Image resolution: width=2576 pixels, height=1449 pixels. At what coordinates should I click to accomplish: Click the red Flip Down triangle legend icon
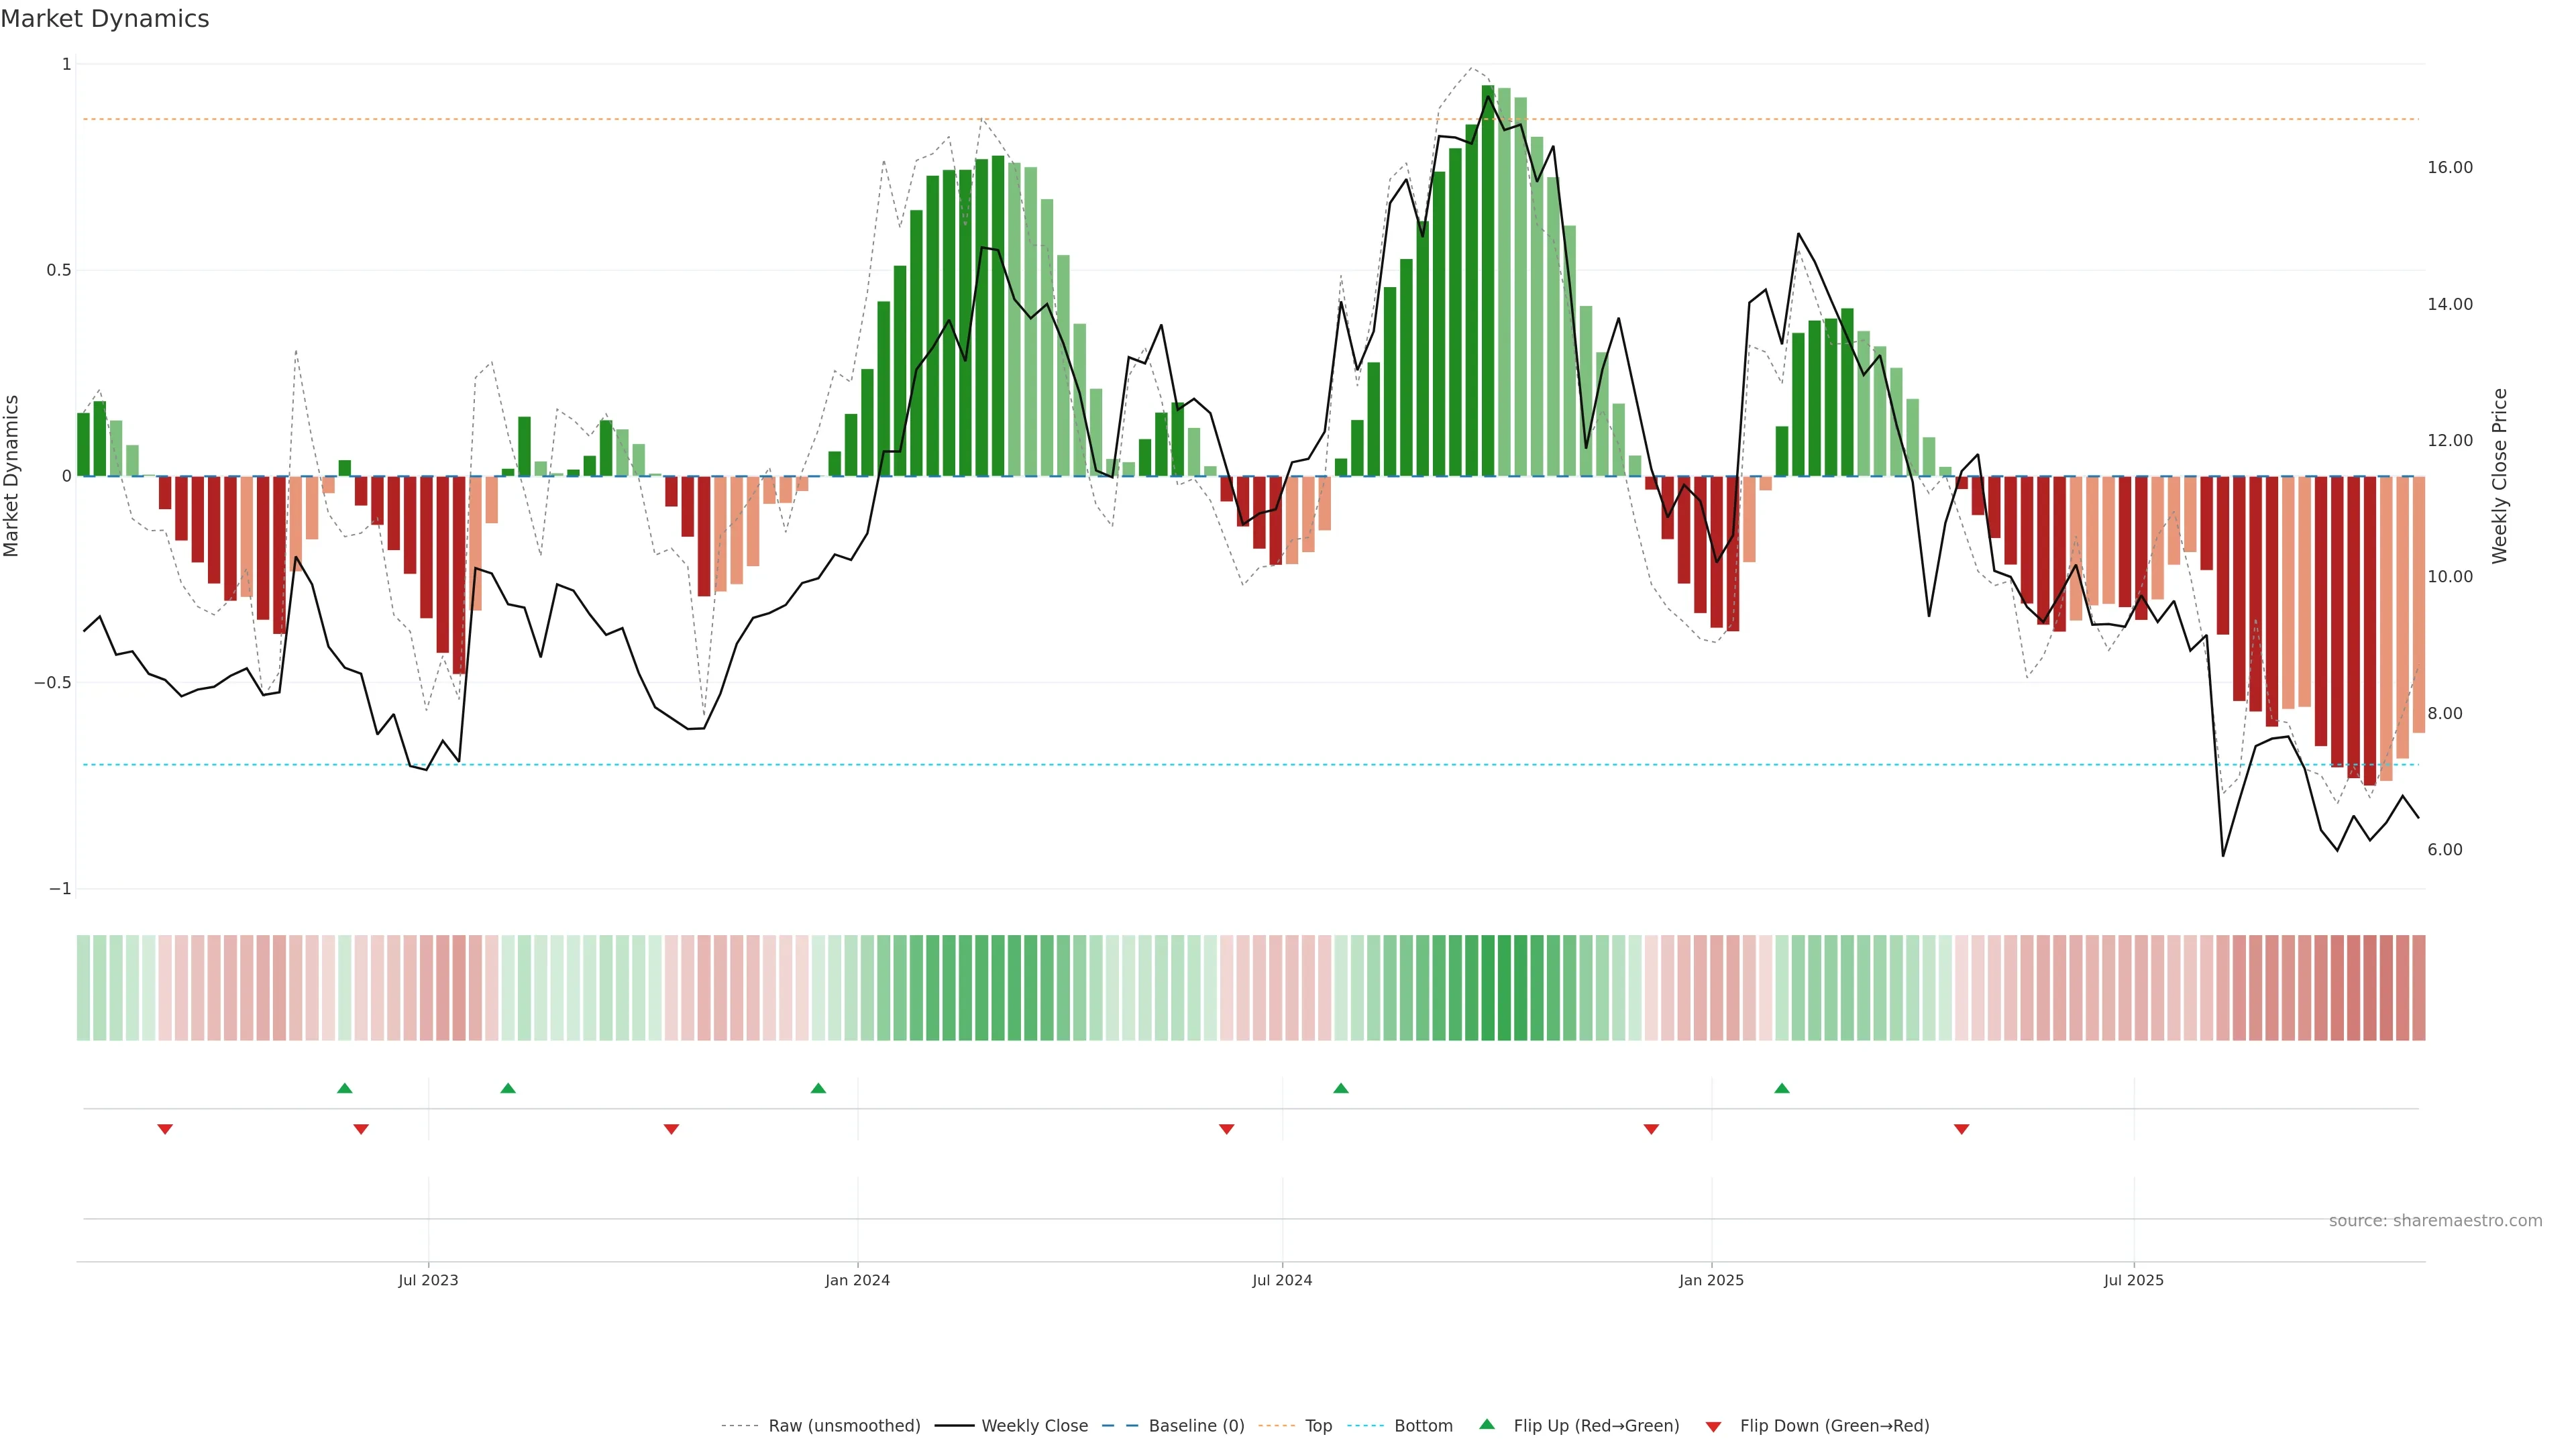click(x=1713, y=1426)
